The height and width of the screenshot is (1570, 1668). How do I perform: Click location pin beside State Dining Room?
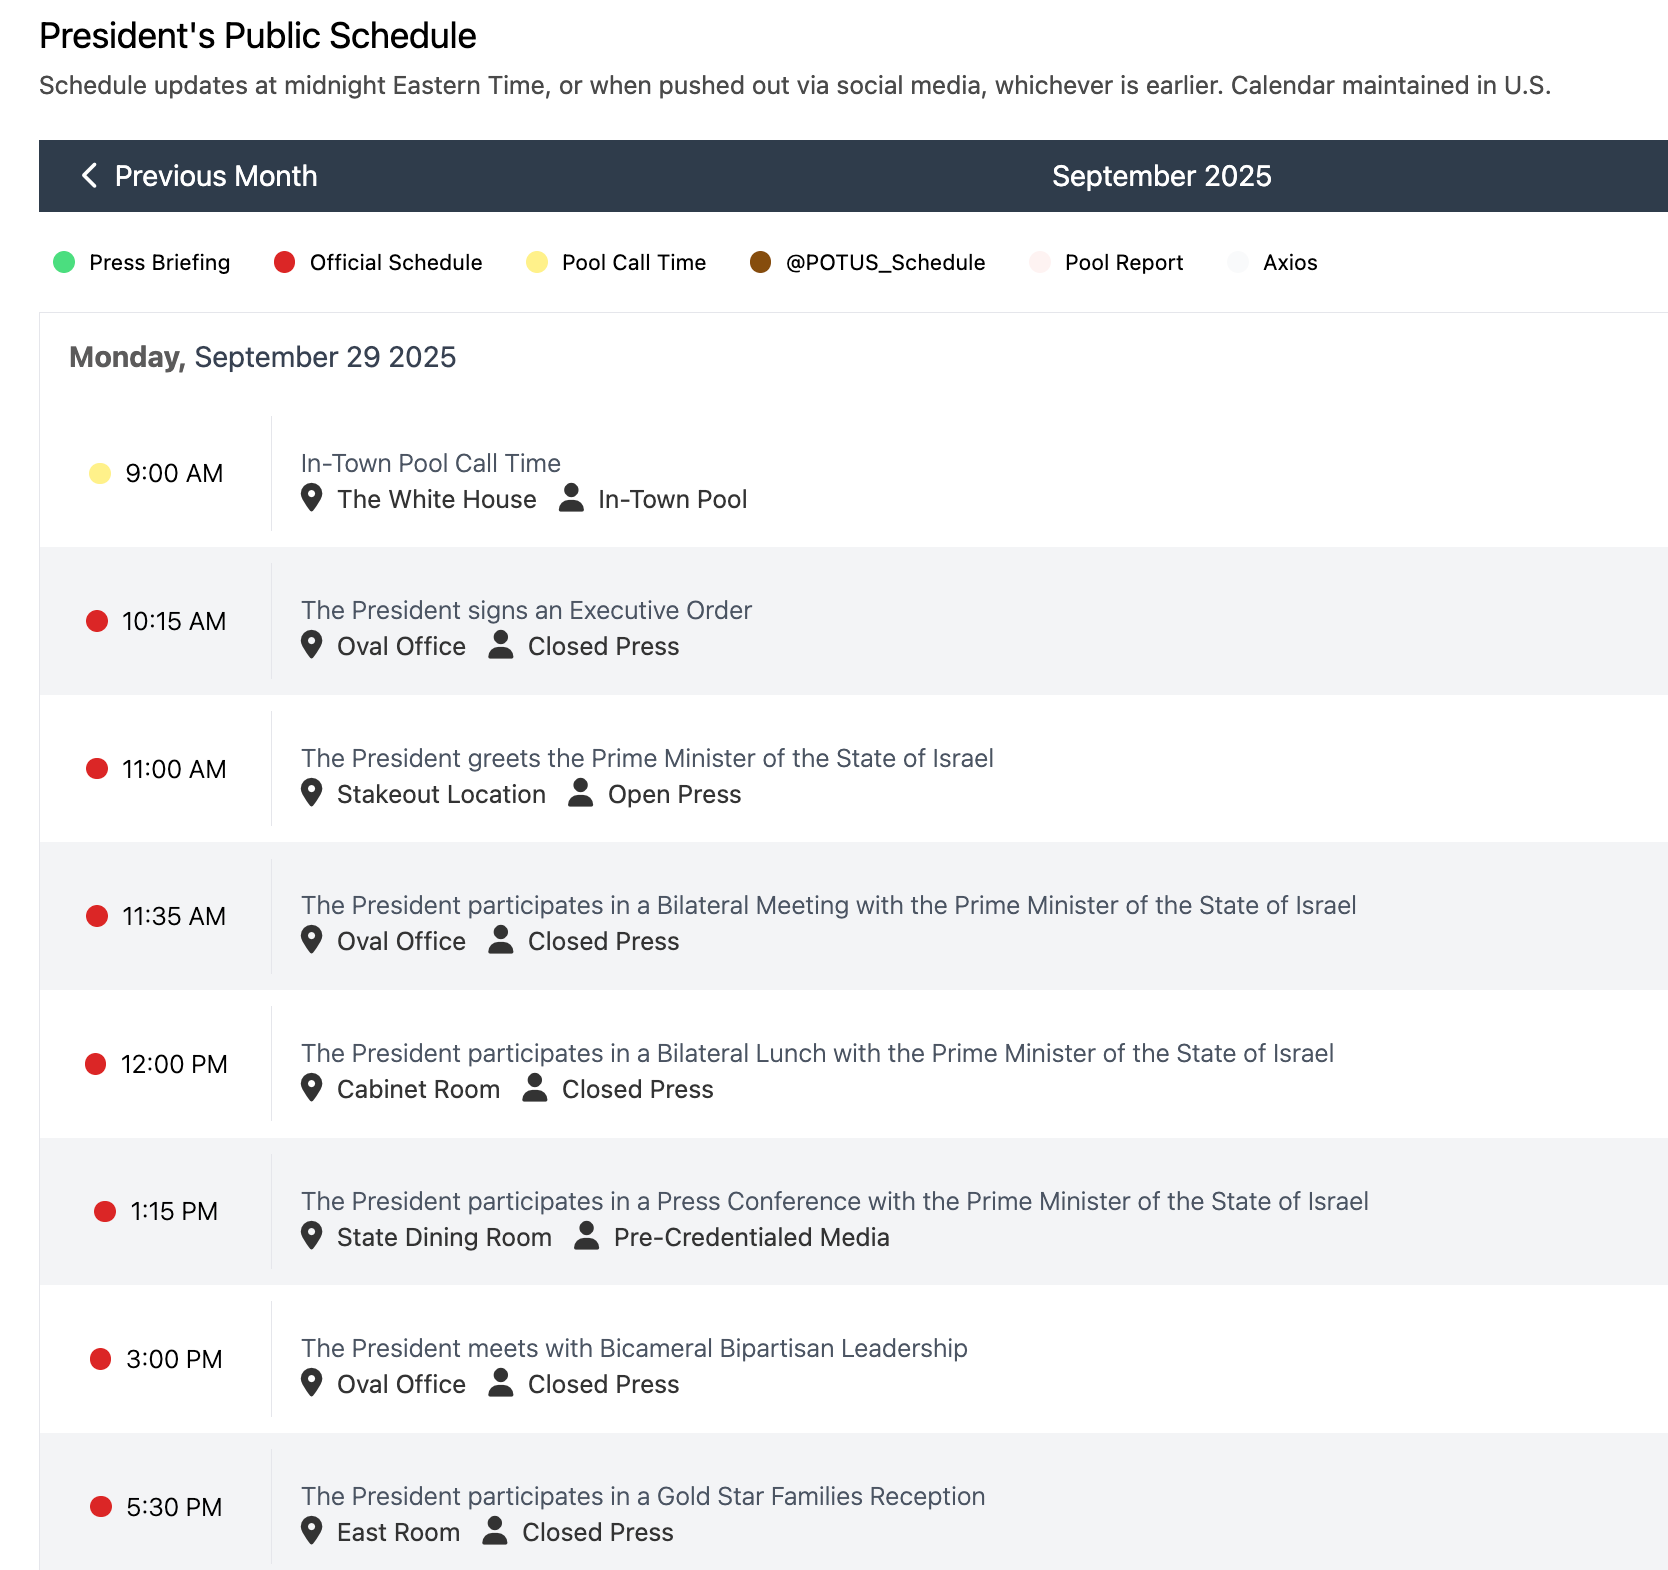click(x=311, y=1236)
